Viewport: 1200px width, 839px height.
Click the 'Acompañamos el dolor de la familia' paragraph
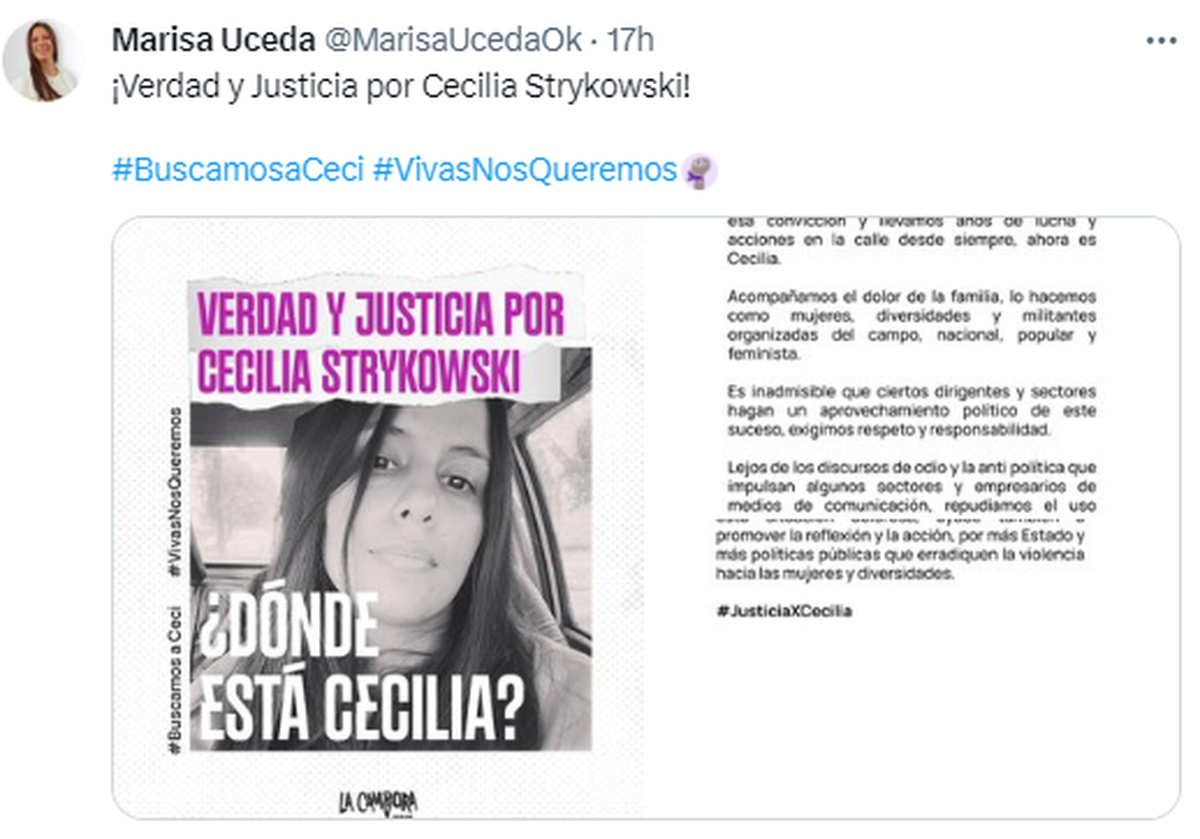click(x=912, y=326)
